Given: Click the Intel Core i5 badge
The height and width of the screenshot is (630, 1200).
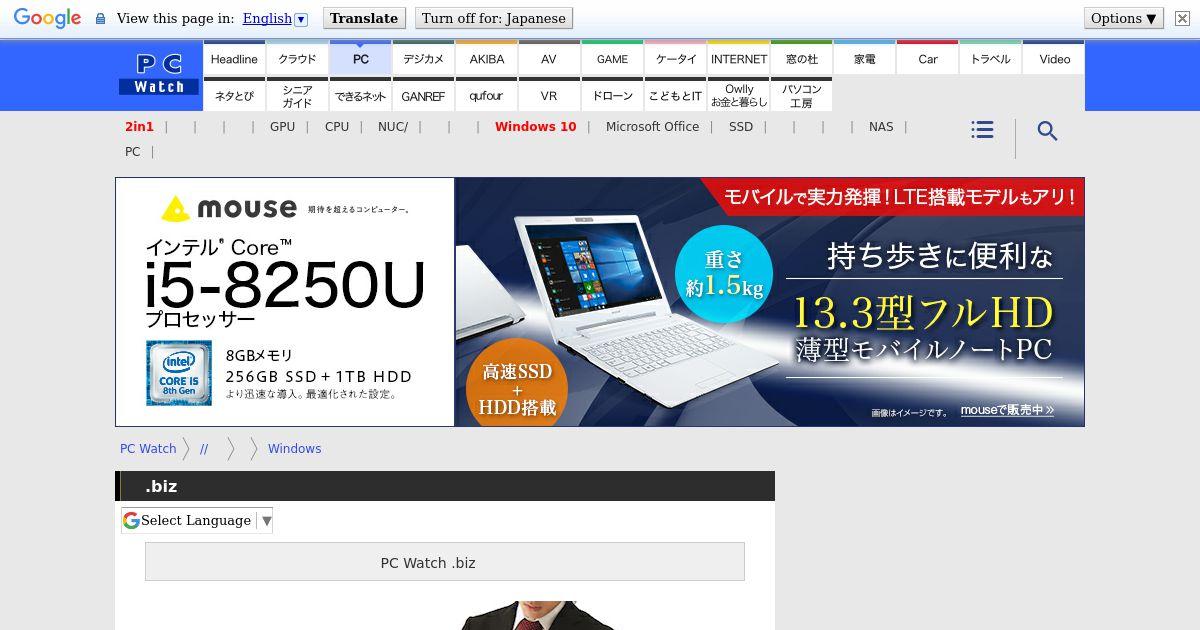Looking at the screenshot, I should [179, 373].
